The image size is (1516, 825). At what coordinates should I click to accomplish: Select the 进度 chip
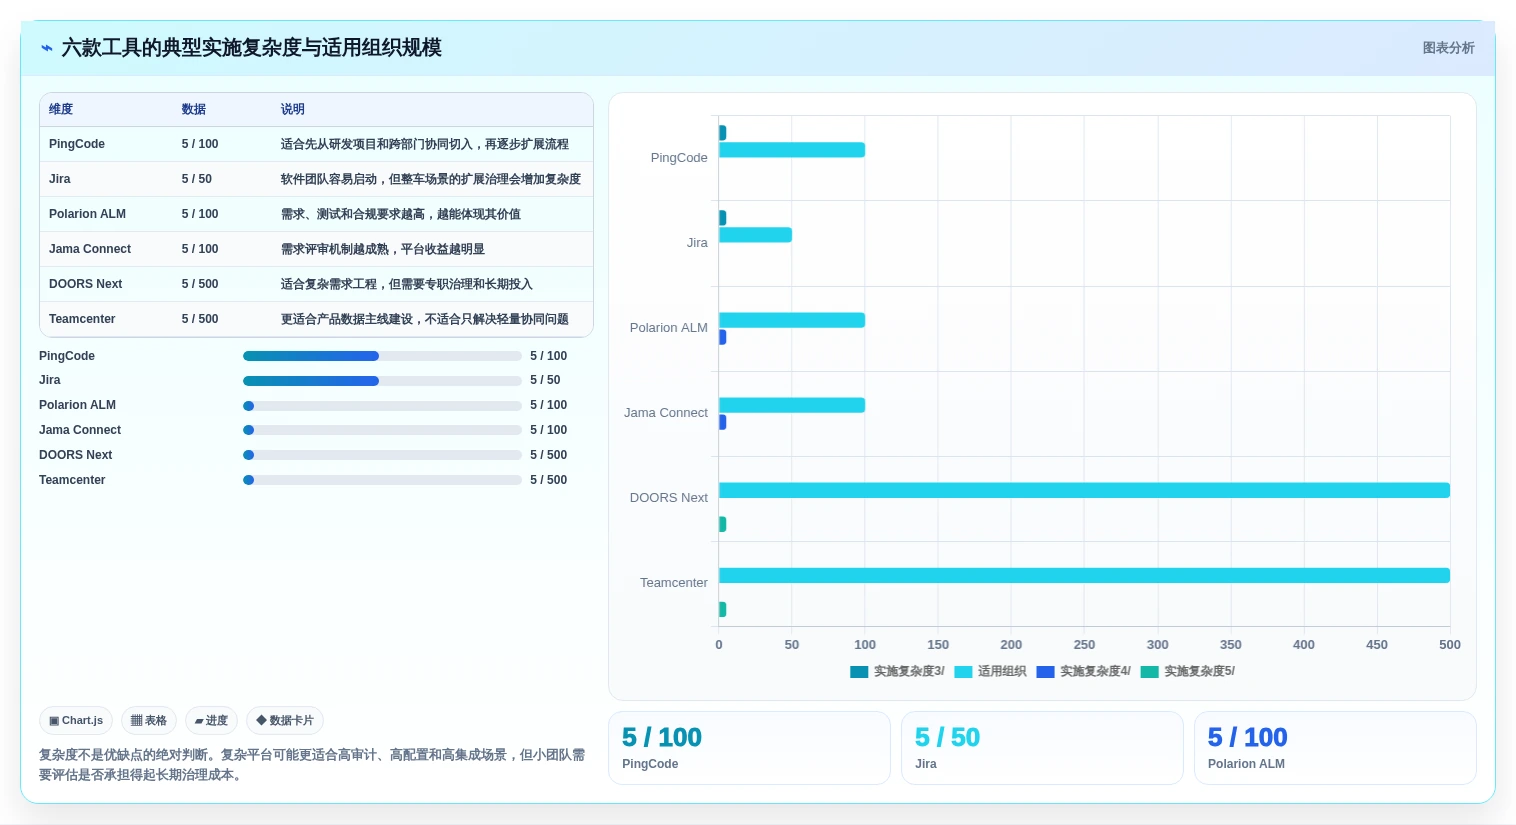(x=211, y=720)
